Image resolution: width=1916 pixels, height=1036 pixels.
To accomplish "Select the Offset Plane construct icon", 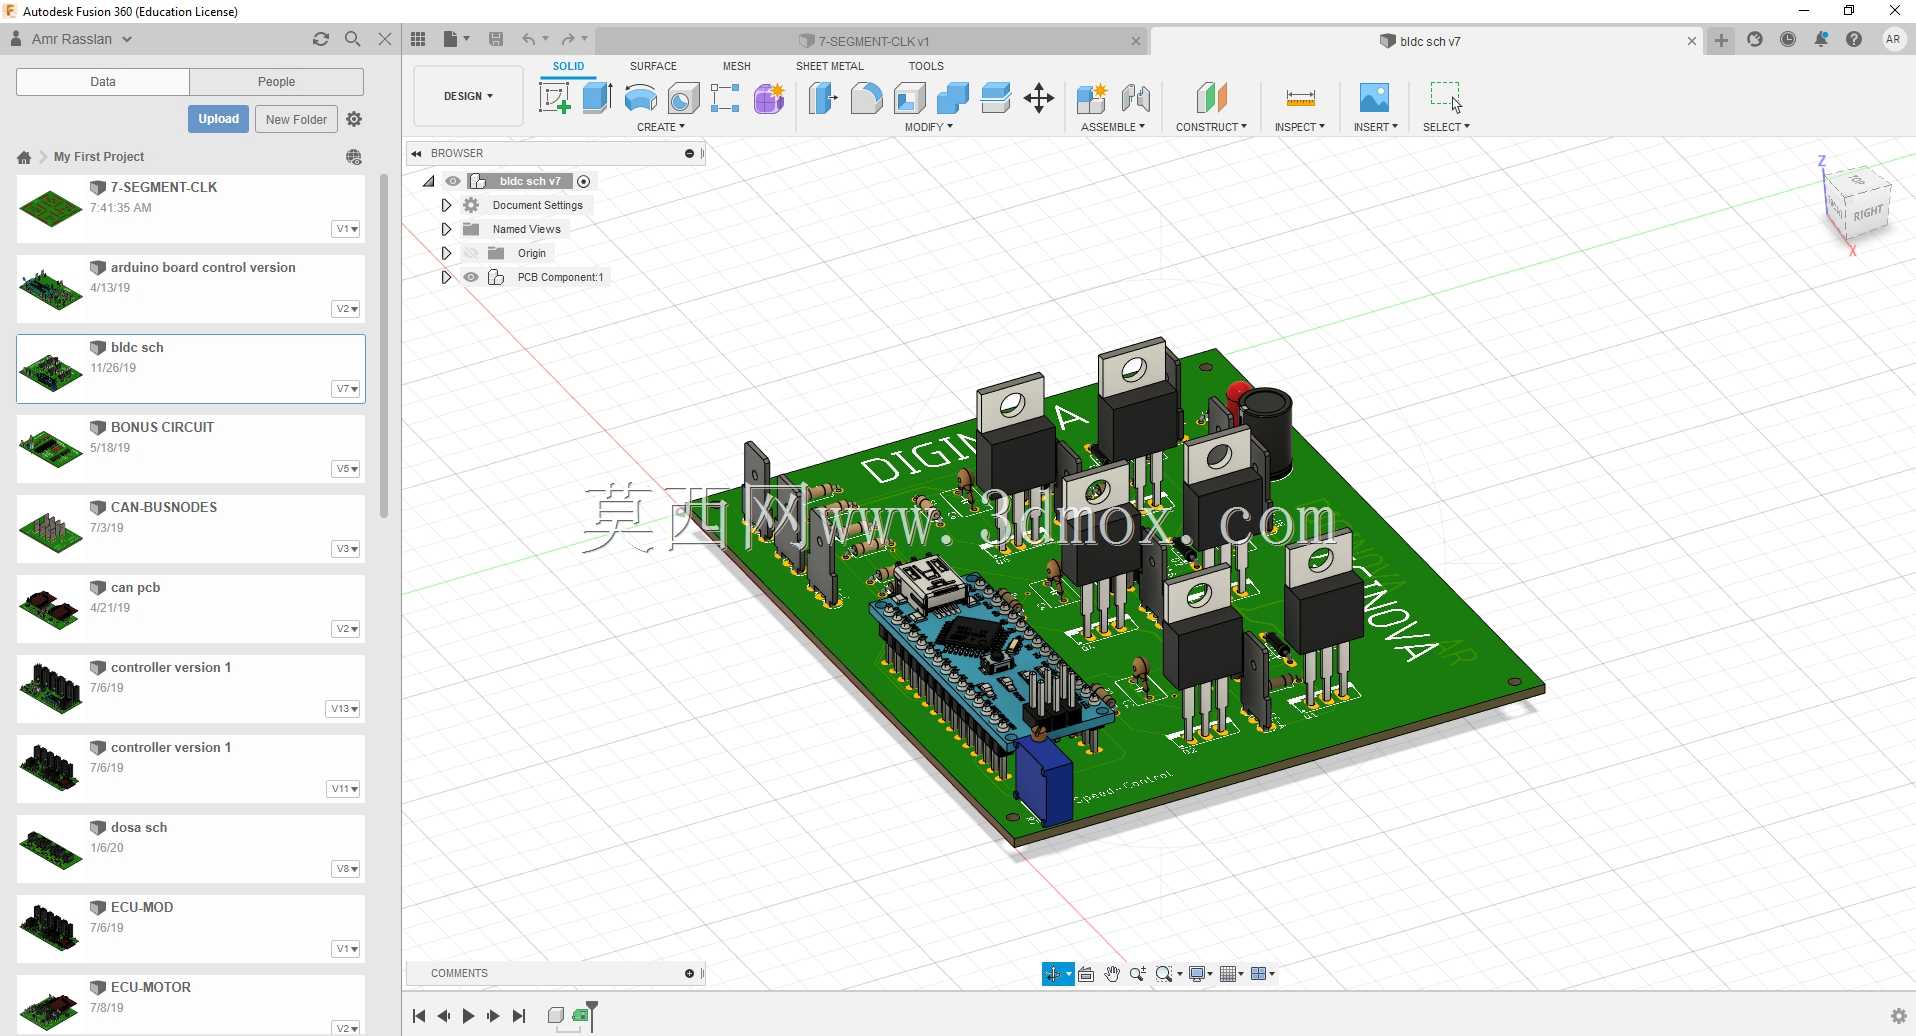I will [1211, 98].
